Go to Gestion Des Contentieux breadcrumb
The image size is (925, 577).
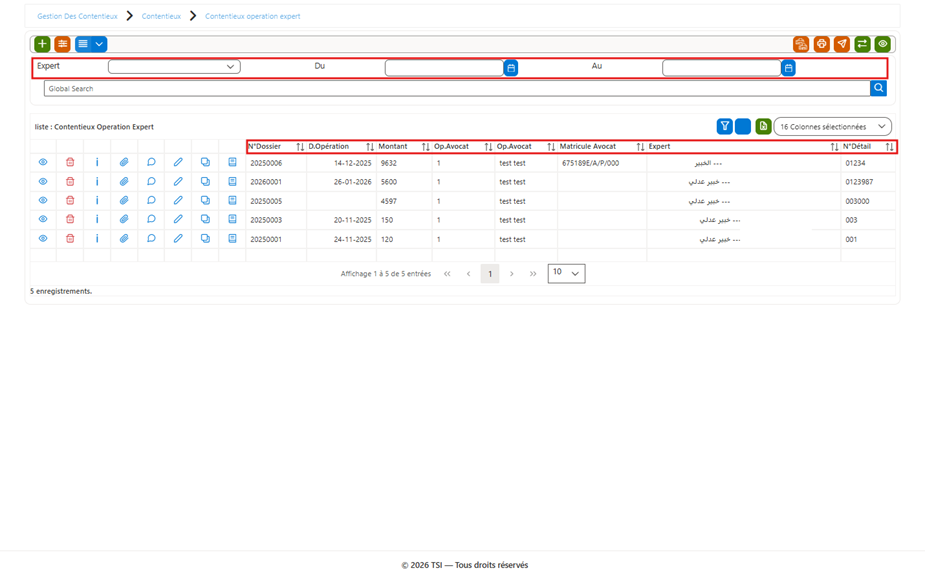77,16
